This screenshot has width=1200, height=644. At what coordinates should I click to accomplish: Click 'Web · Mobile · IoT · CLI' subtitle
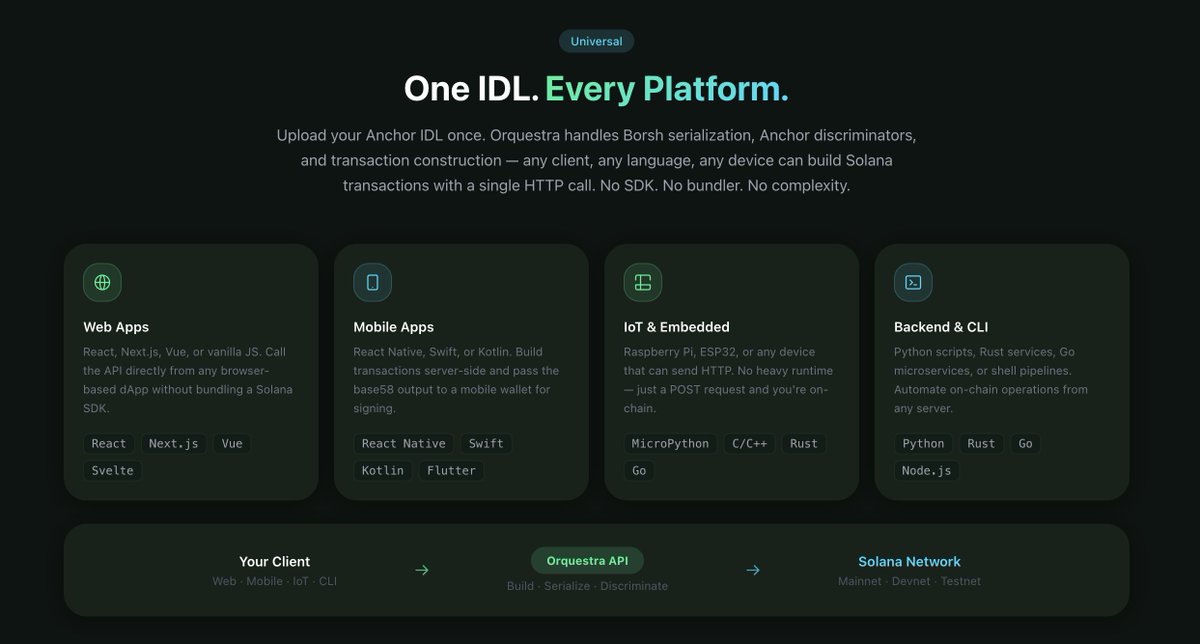point(275,581)
